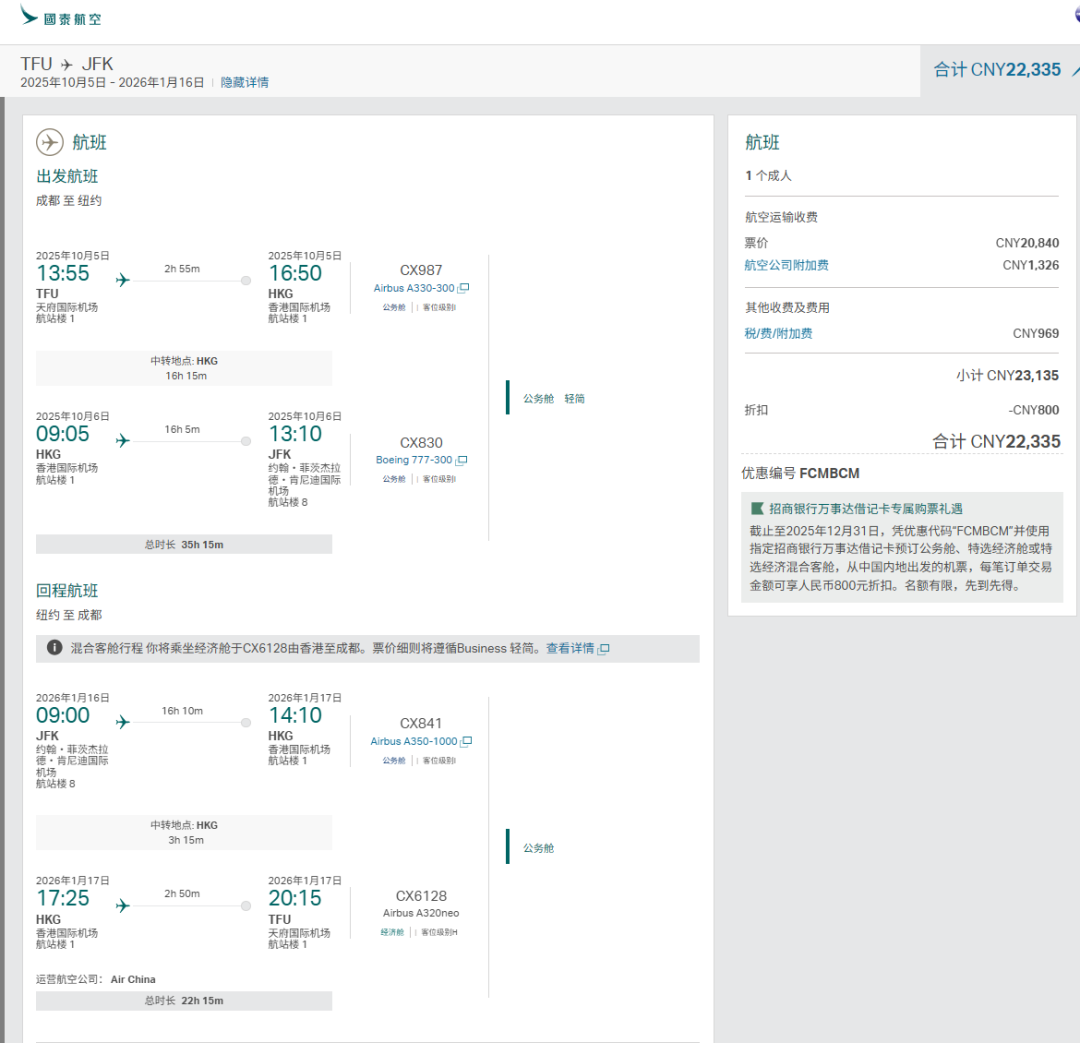
Task: Click the info icon in the 混合客舱行程 notice
Action: coord(55,648)
